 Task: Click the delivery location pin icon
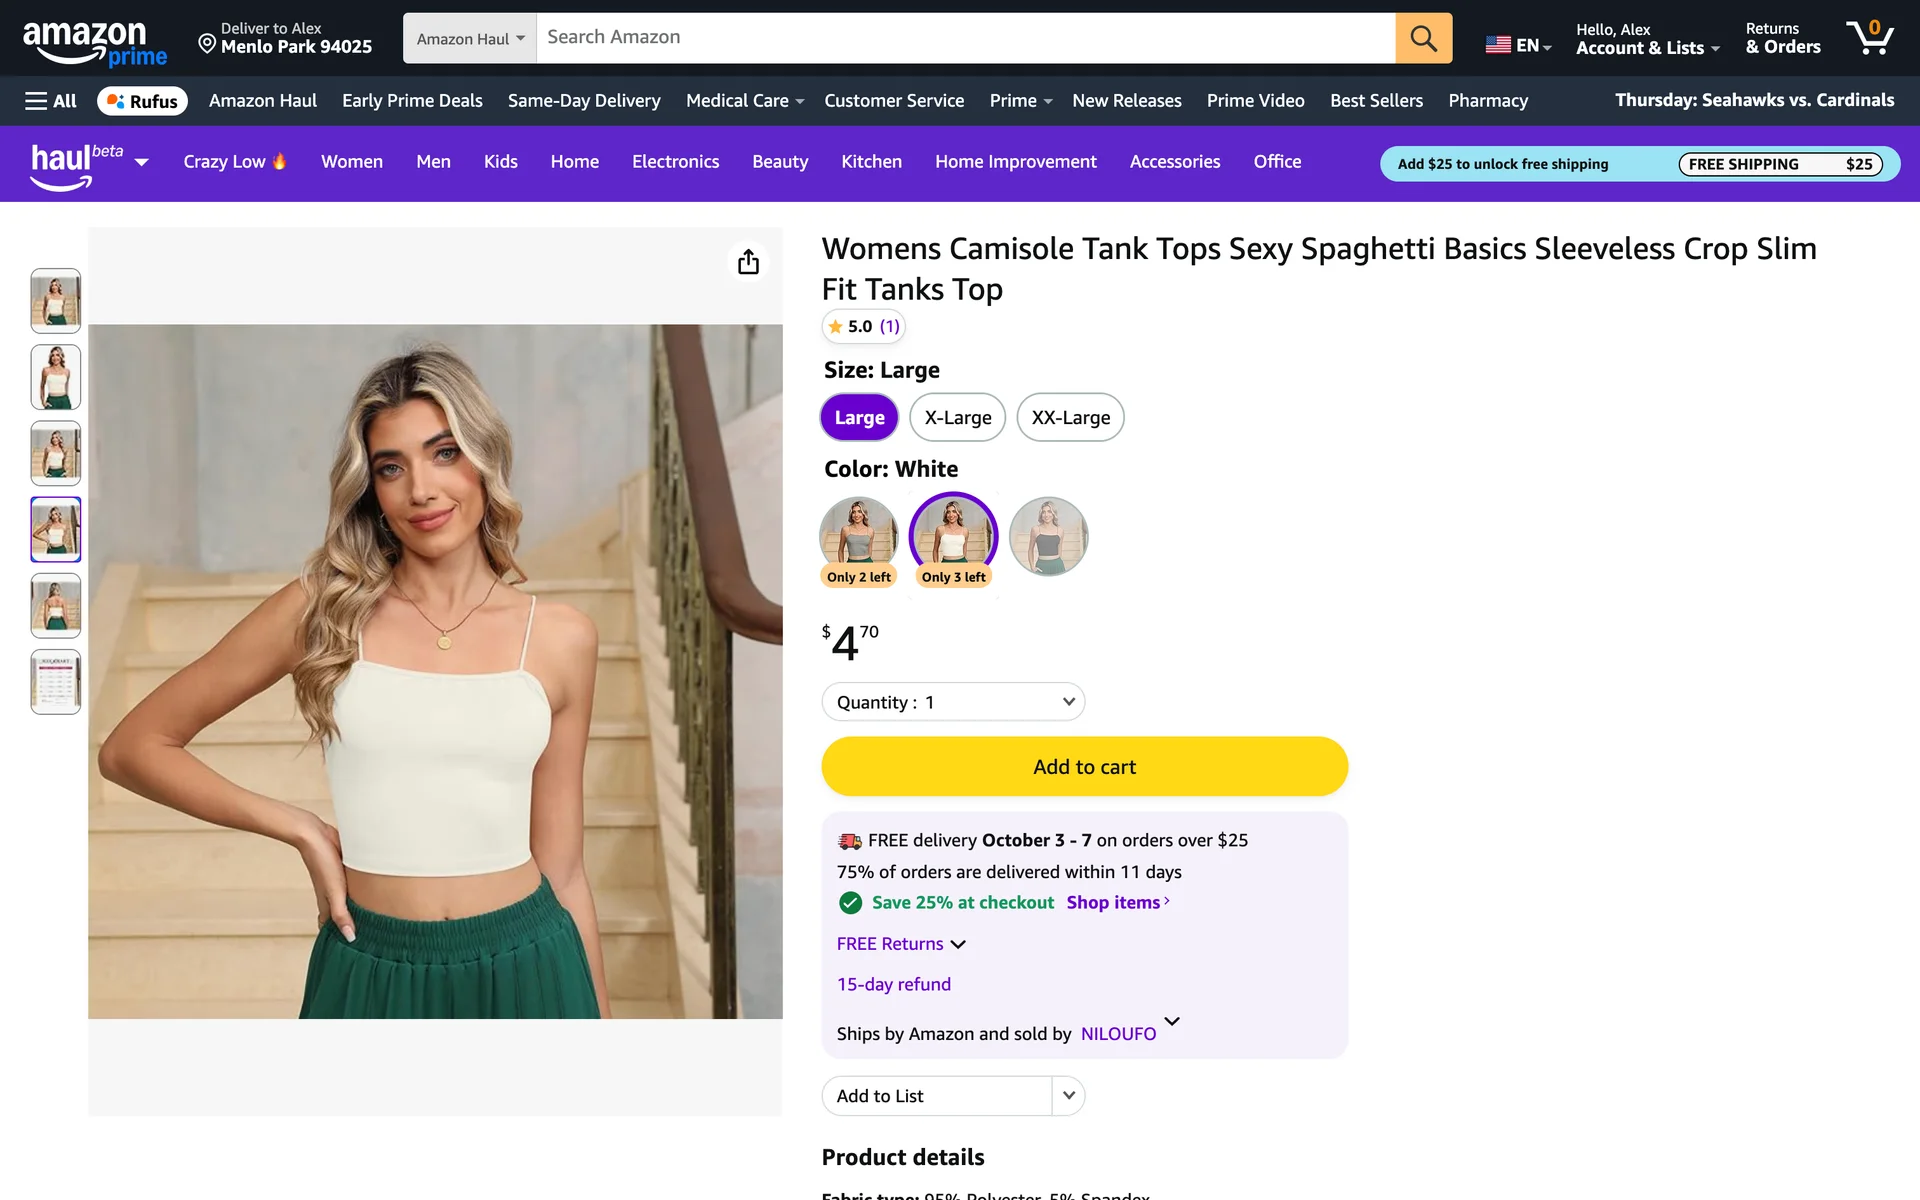[207, 43]
